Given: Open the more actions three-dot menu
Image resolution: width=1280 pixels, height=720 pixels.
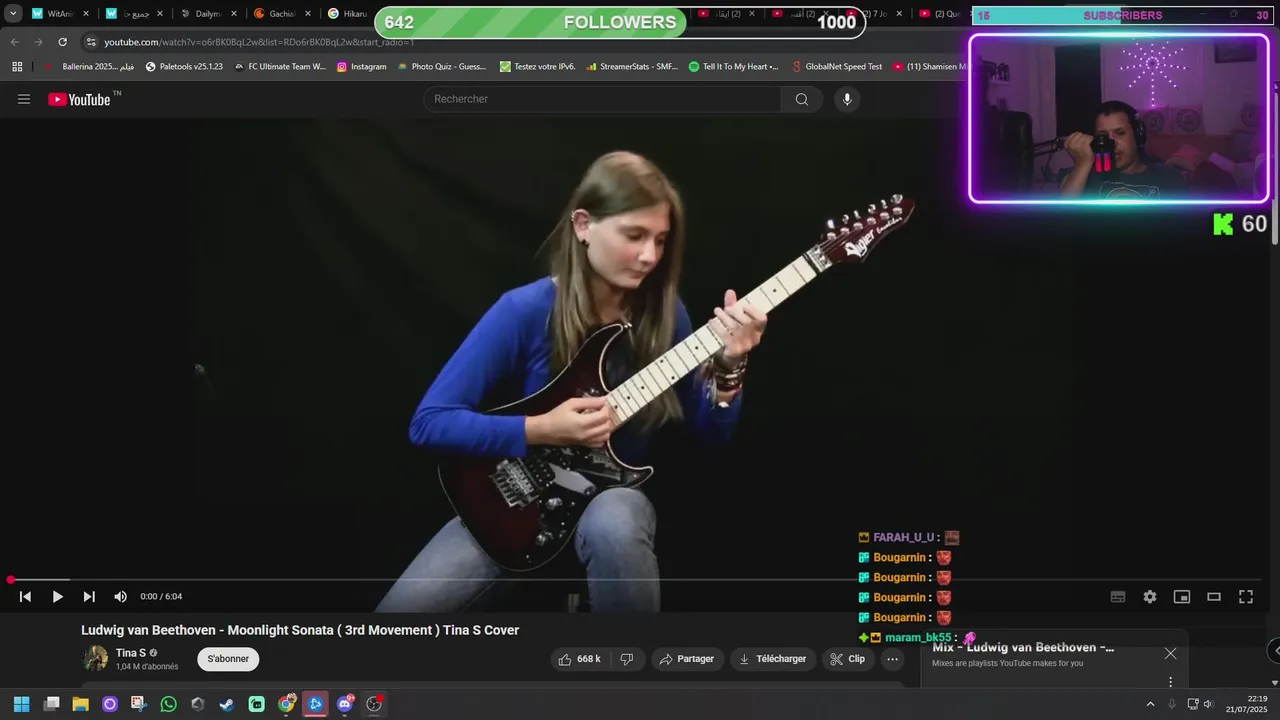Looking at the screenshot, I should [893, 659].
